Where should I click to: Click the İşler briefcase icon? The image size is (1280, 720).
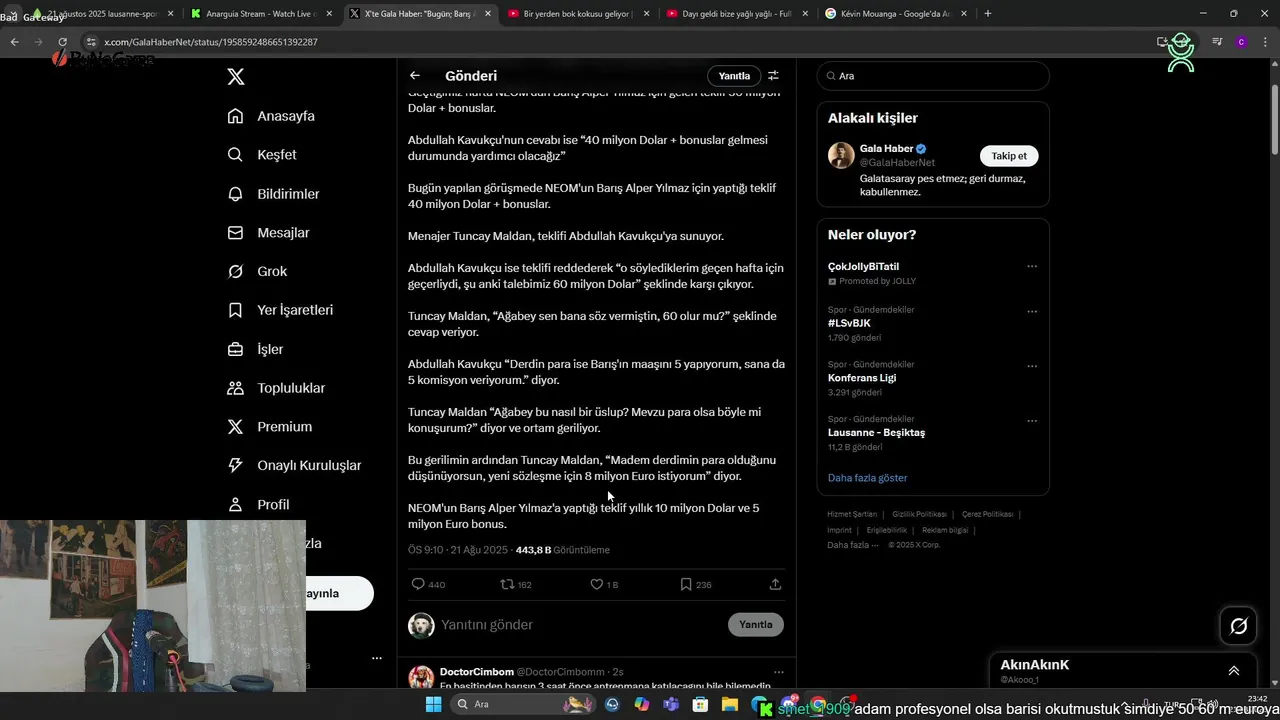click(x=235, y=349)
